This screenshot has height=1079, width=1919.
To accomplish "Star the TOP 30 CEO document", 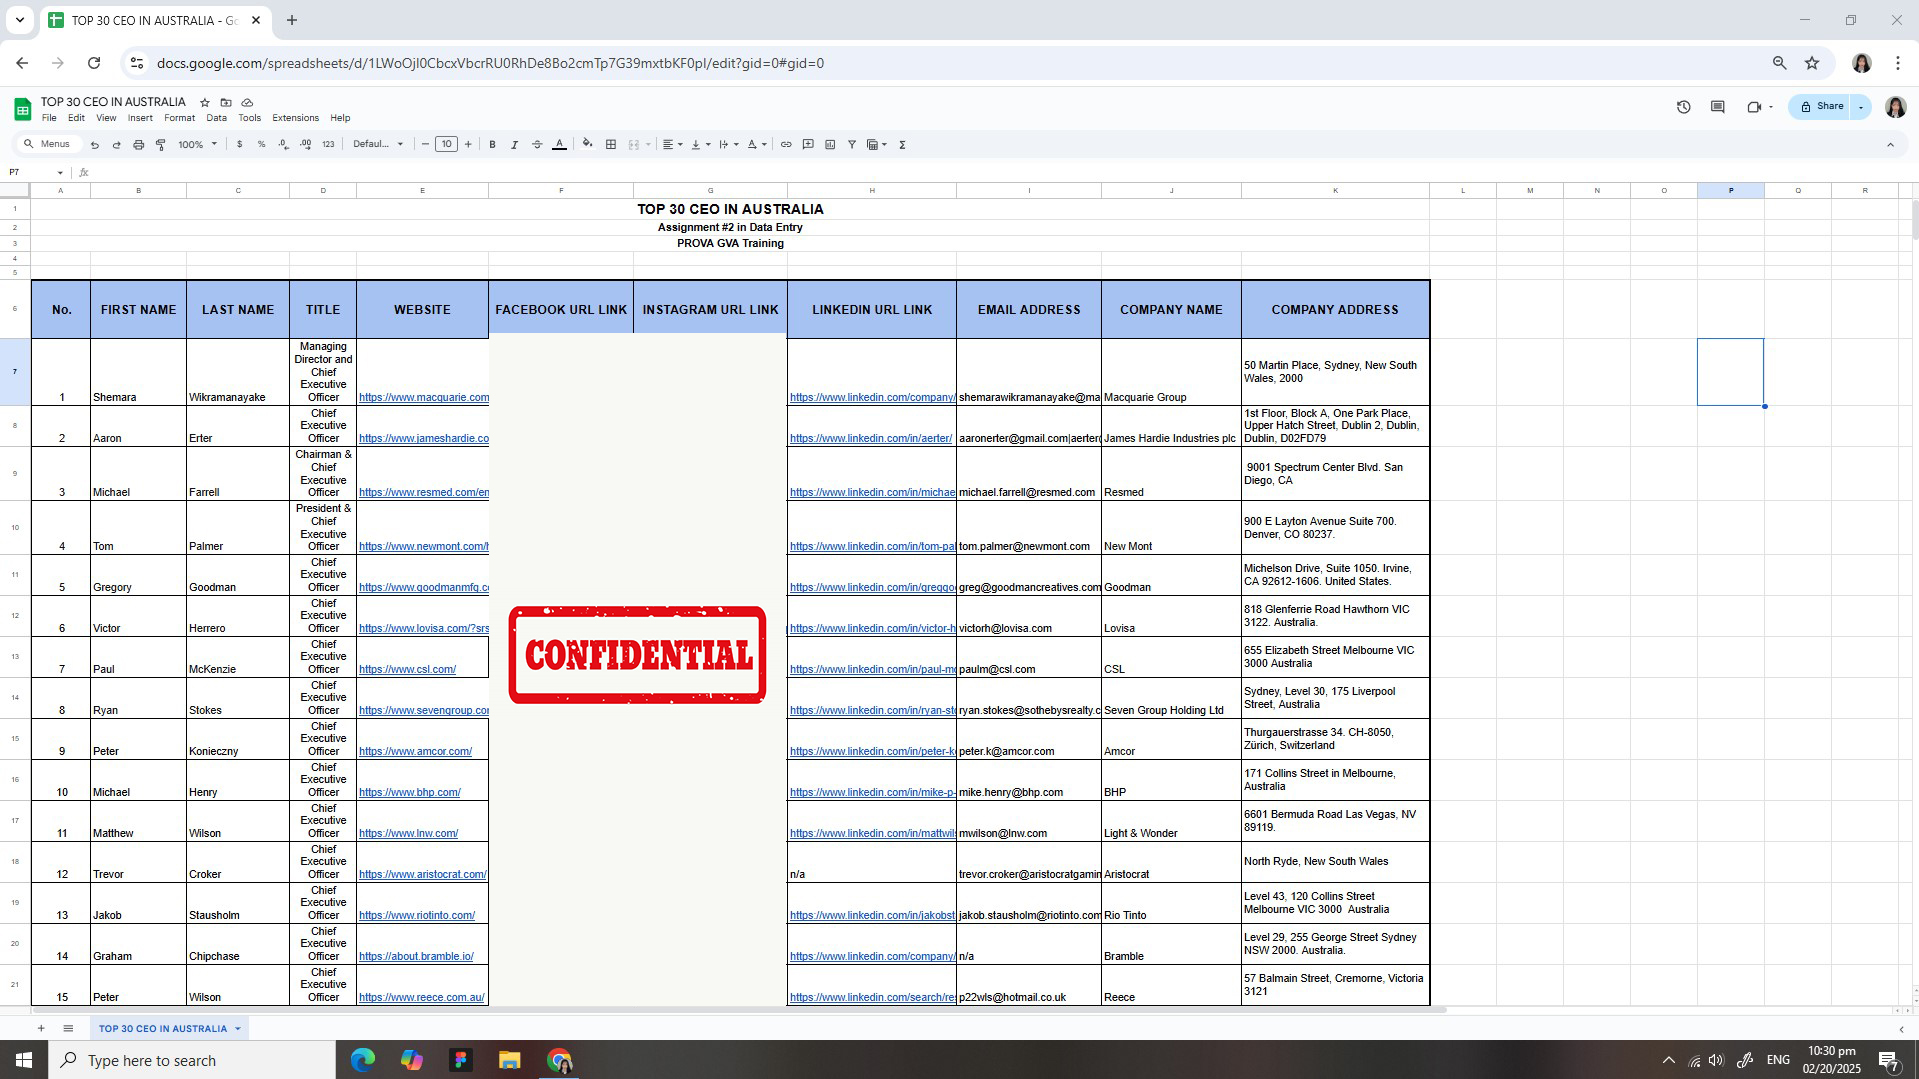I will [x=205, y=102].
